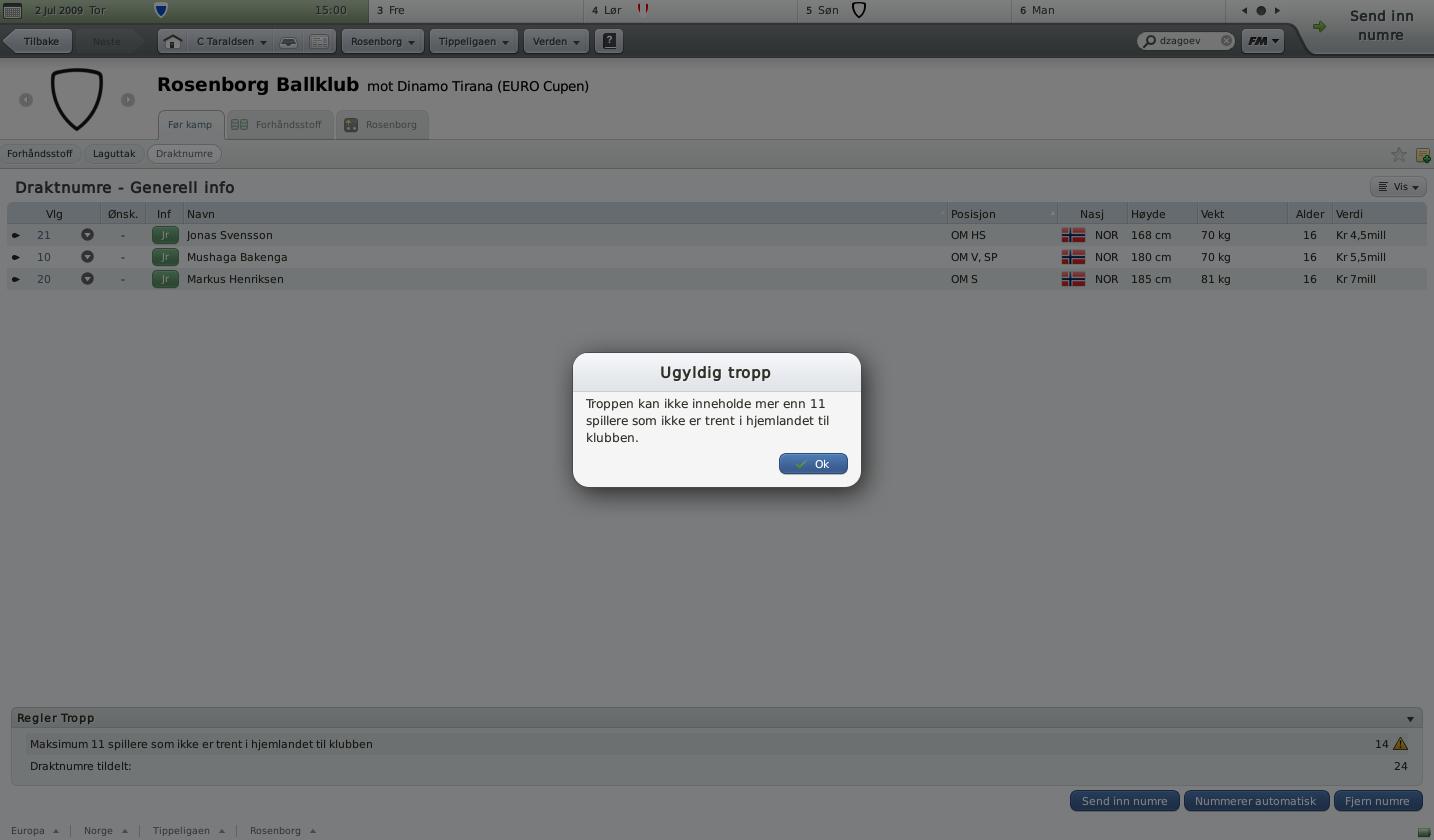Open the Tippeligaen toolbar dropdown
Viewport: 1434px width, 840px height.
pyautogui.click(x=473, y=41)
